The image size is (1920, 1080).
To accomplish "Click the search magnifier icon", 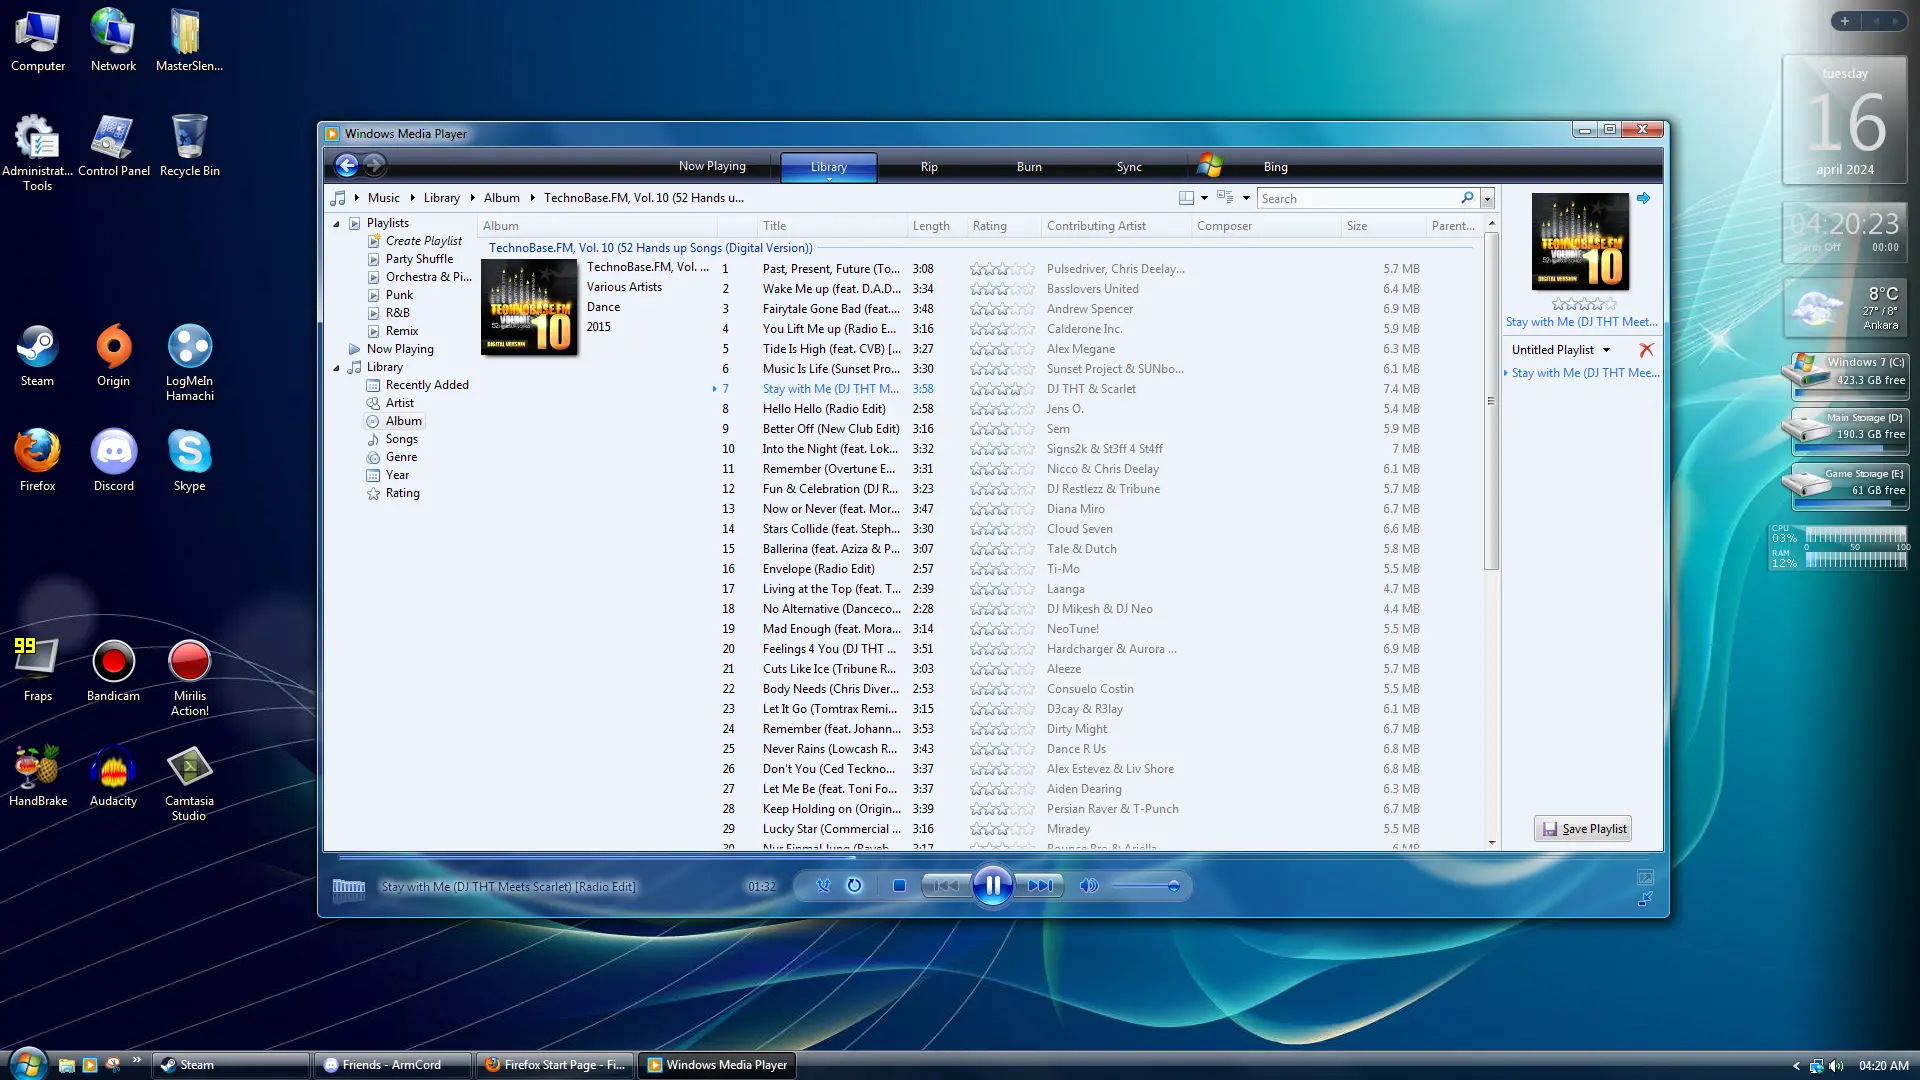I will (1467, 198).
